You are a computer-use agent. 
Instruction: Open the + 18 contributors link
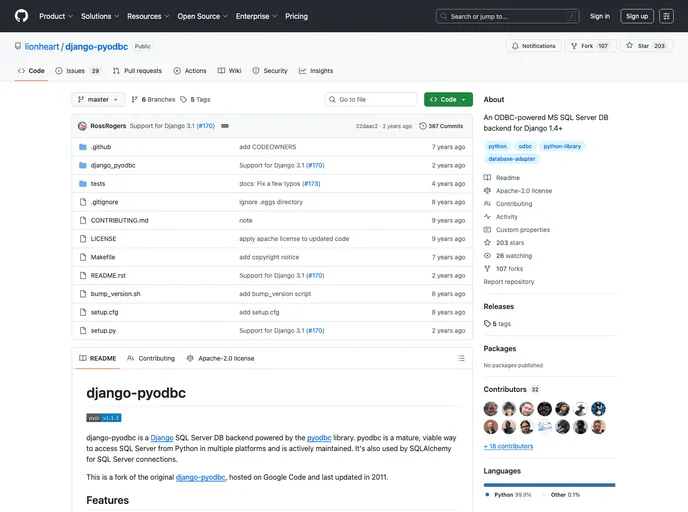(x=508, y=446)
